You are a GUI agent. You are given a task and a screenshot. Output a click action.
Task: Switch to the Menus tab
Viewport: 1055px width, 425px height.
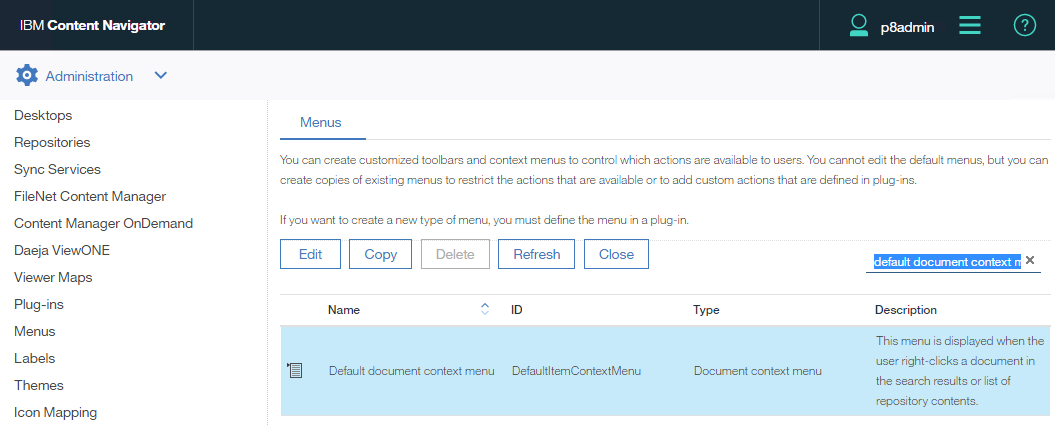click(321, 122)
